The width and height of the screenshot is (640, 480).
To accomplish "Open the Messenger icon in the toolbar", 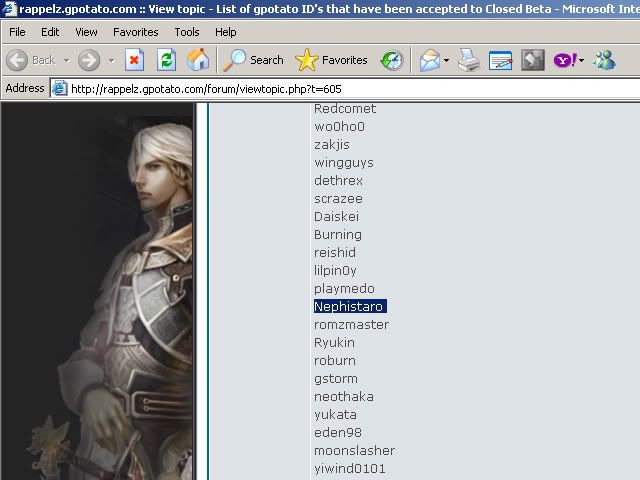I will click(604, 60).
